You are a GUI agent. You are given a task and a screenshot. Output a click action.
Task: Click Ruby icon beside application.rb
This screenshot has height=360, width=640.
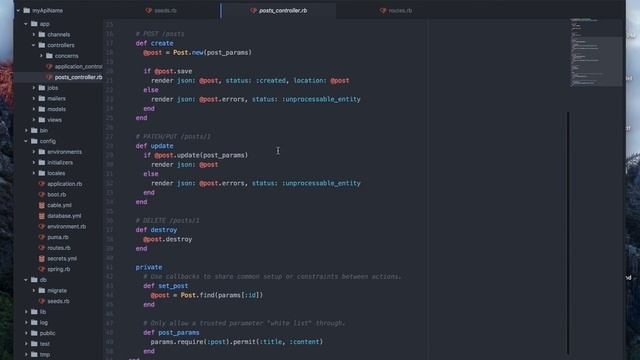click(42, 184)
